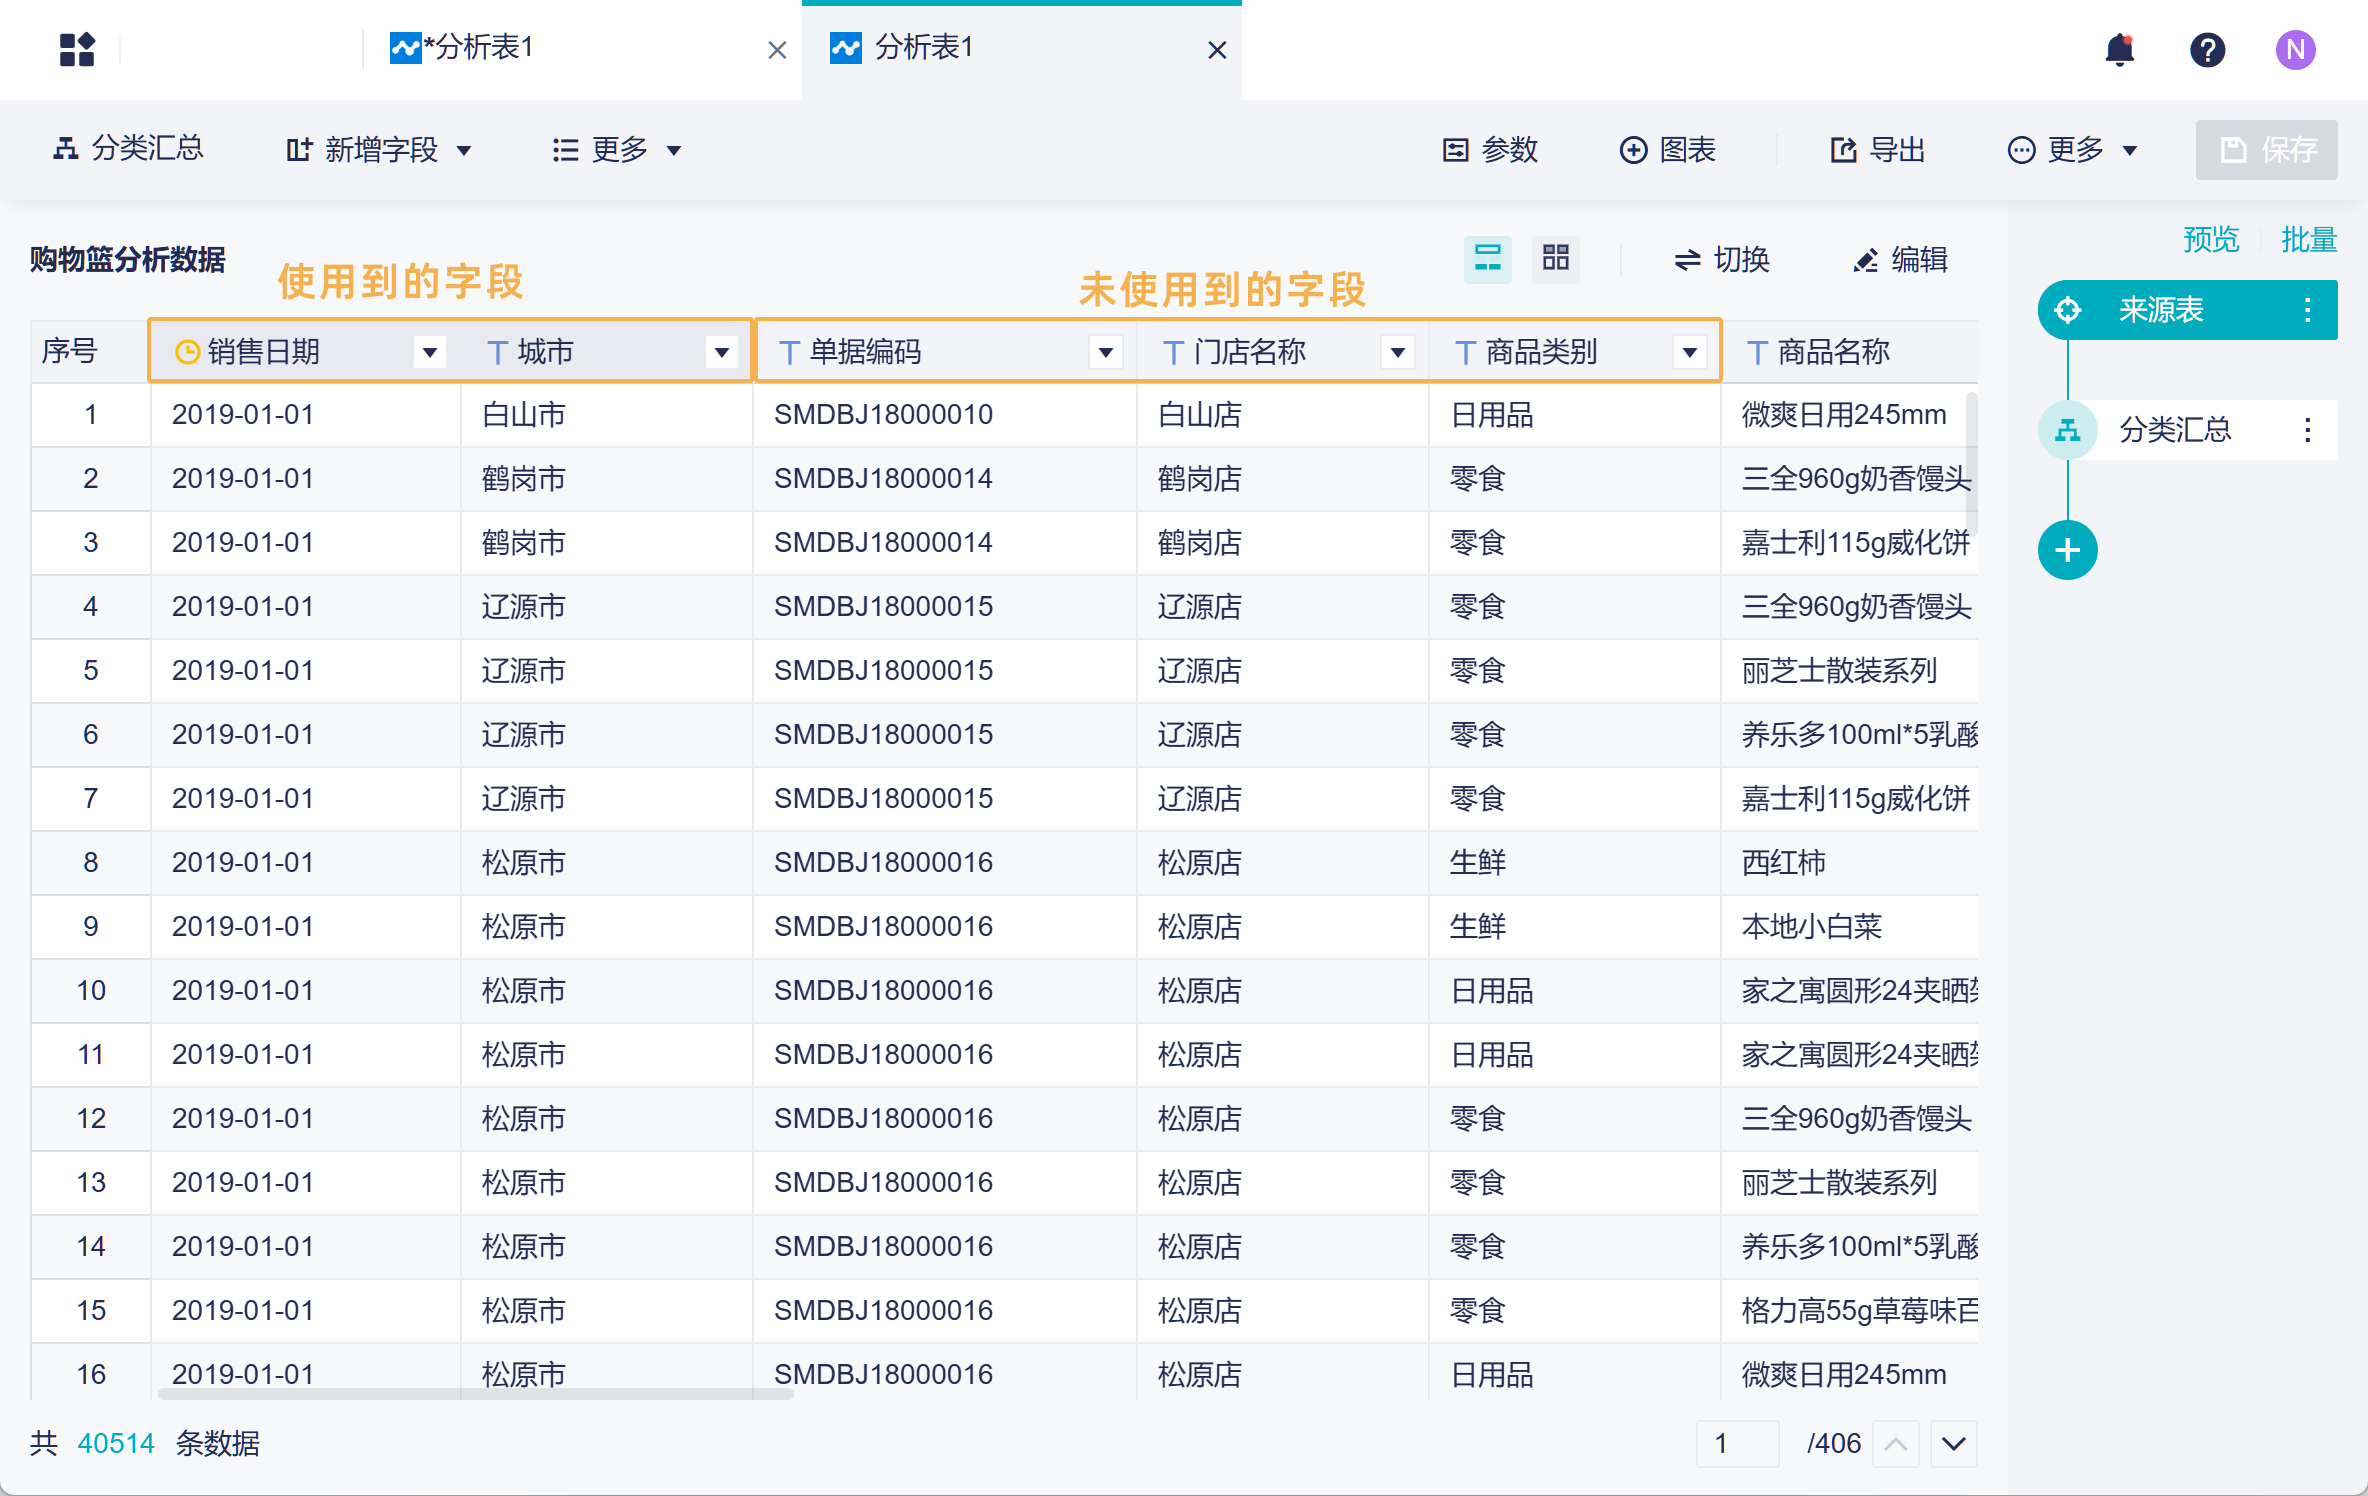
Task: Click the 保存 button
Action: [2266, 150]
